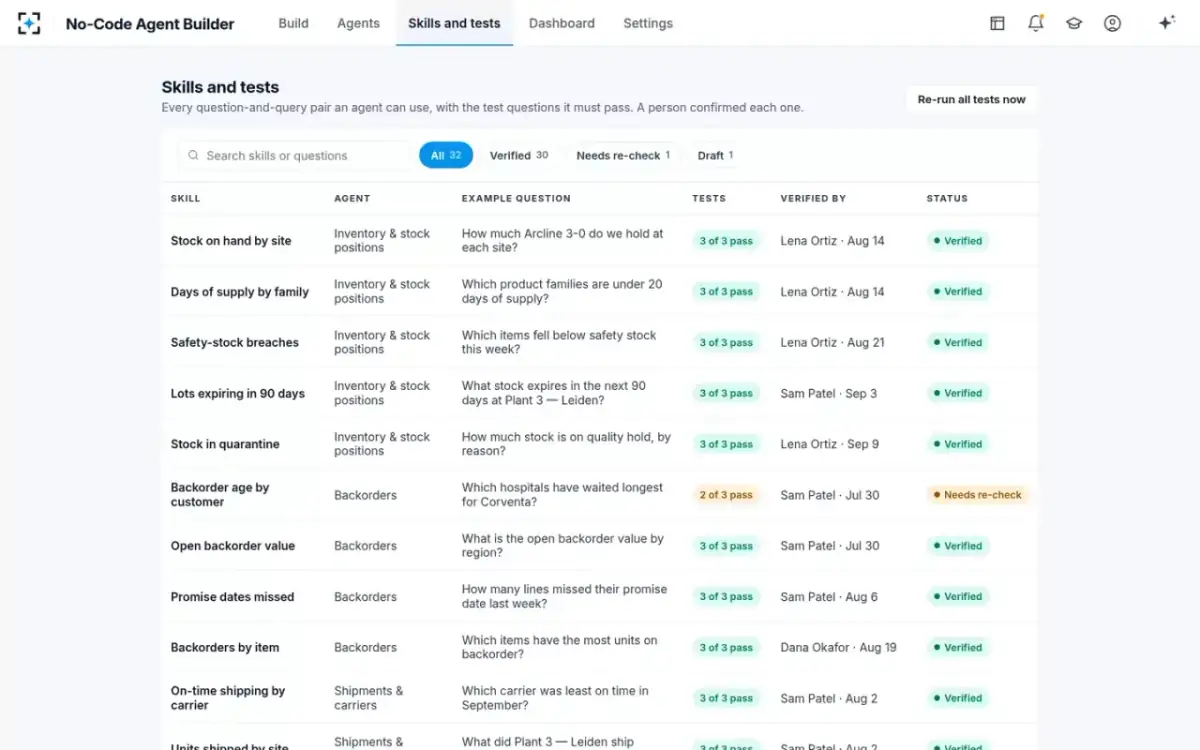Click Lena Ortiz · Sep 9
The height and width of the screenshot is (750, 1200).
pos(830,444)
